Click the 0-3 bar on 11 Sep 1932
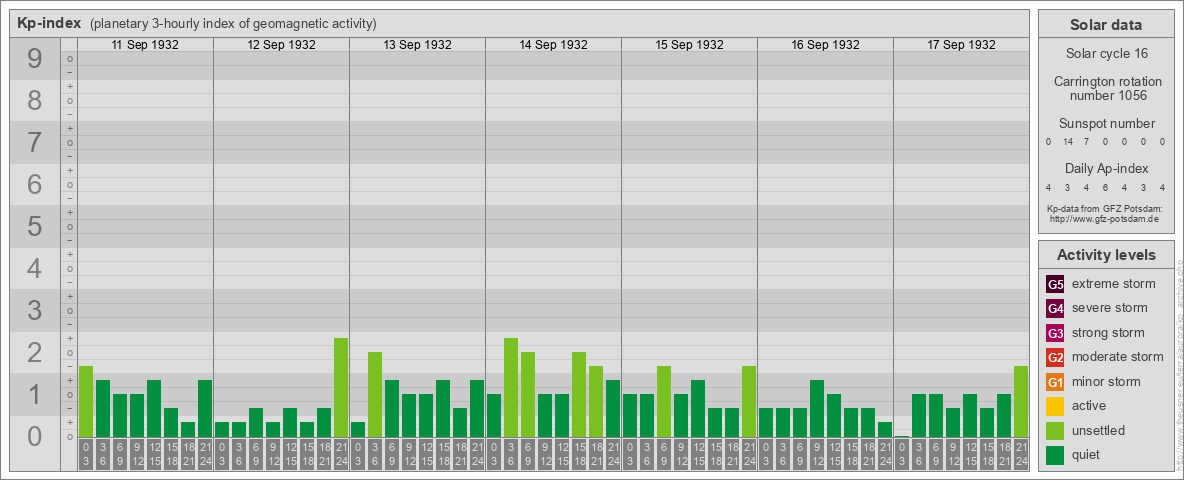This screenshot has height=480, width=1184. click(x=86, y=402)
